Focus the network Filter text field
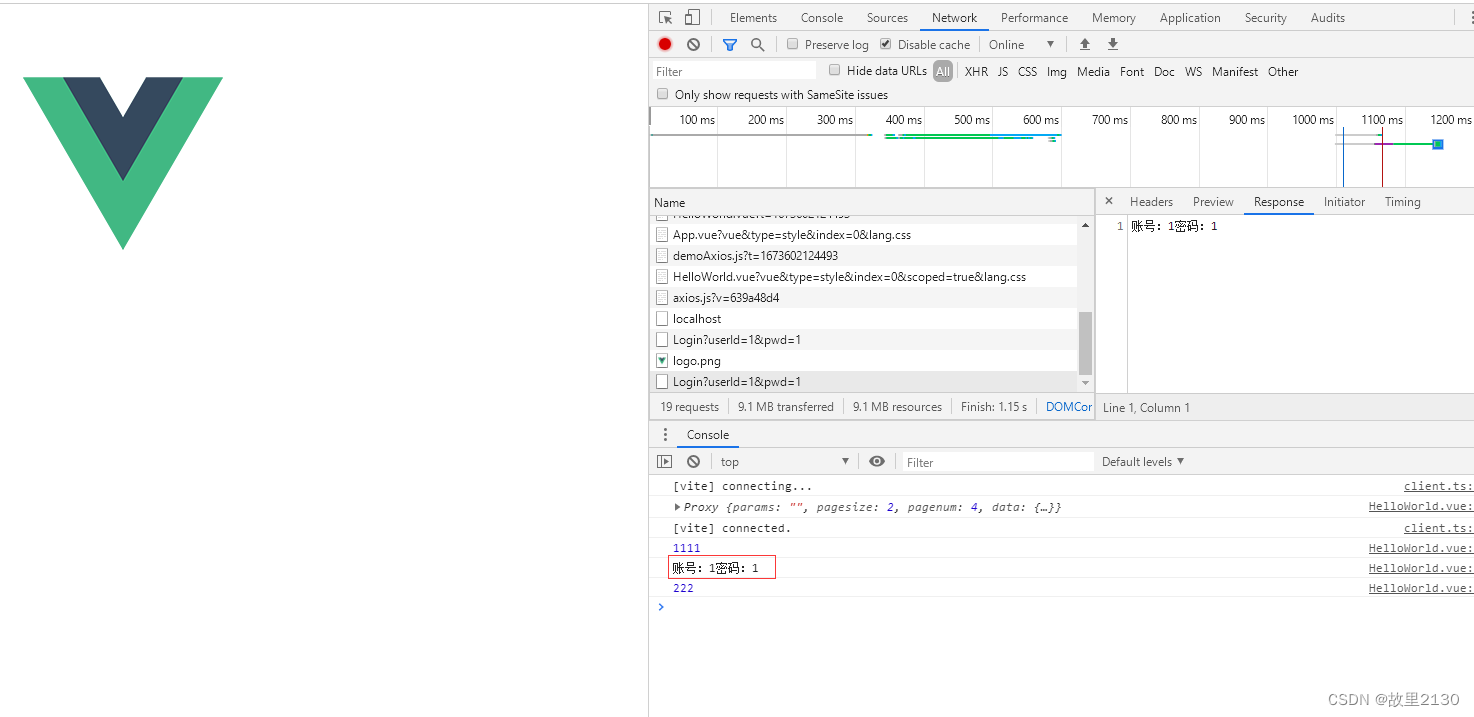Screen dimensions: 1474x717 click(735, 71)
